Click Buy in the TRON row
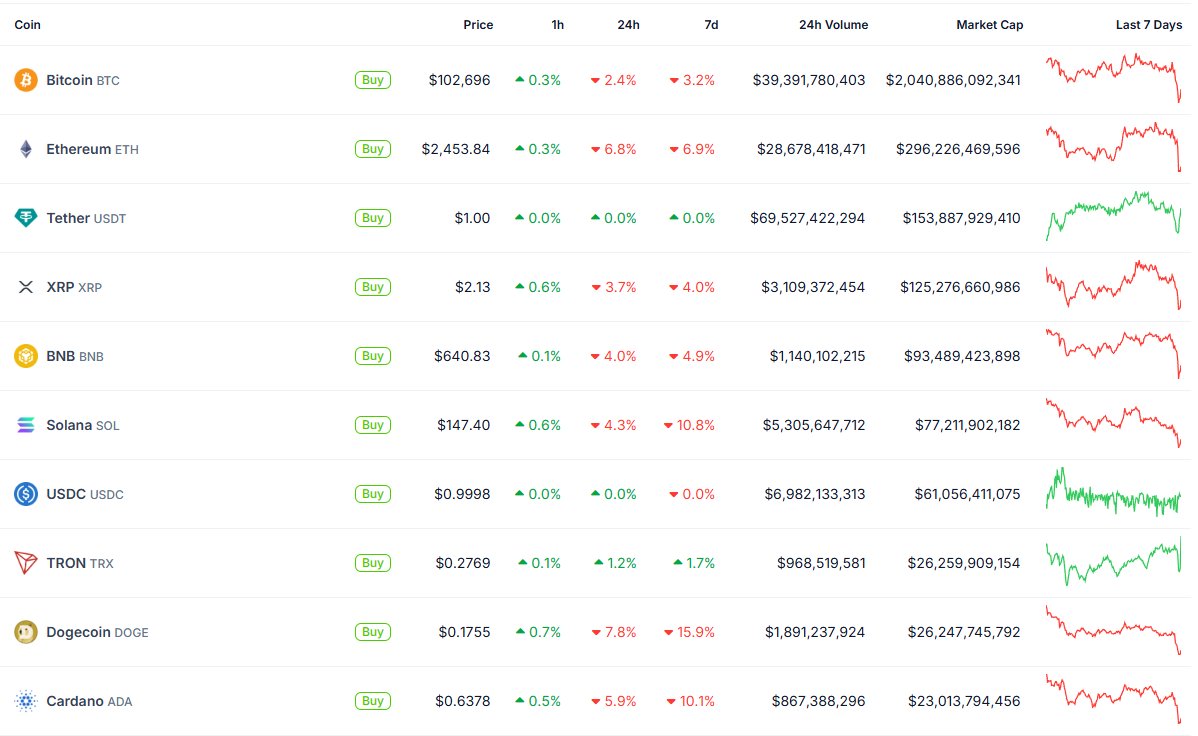The image size is (1198, 736). [373, 563]
